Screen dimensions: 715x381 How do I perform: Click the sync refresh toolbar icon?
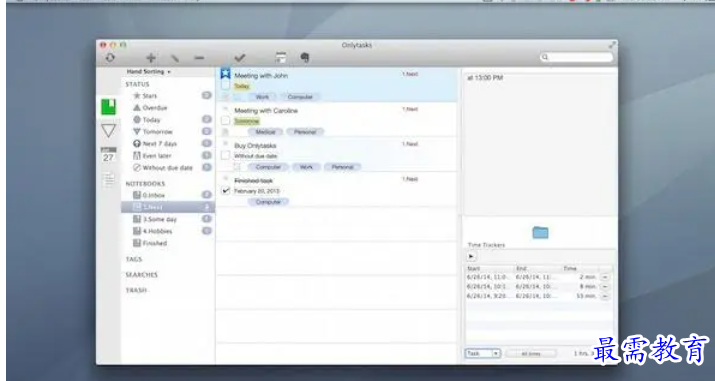pos(110,58)
